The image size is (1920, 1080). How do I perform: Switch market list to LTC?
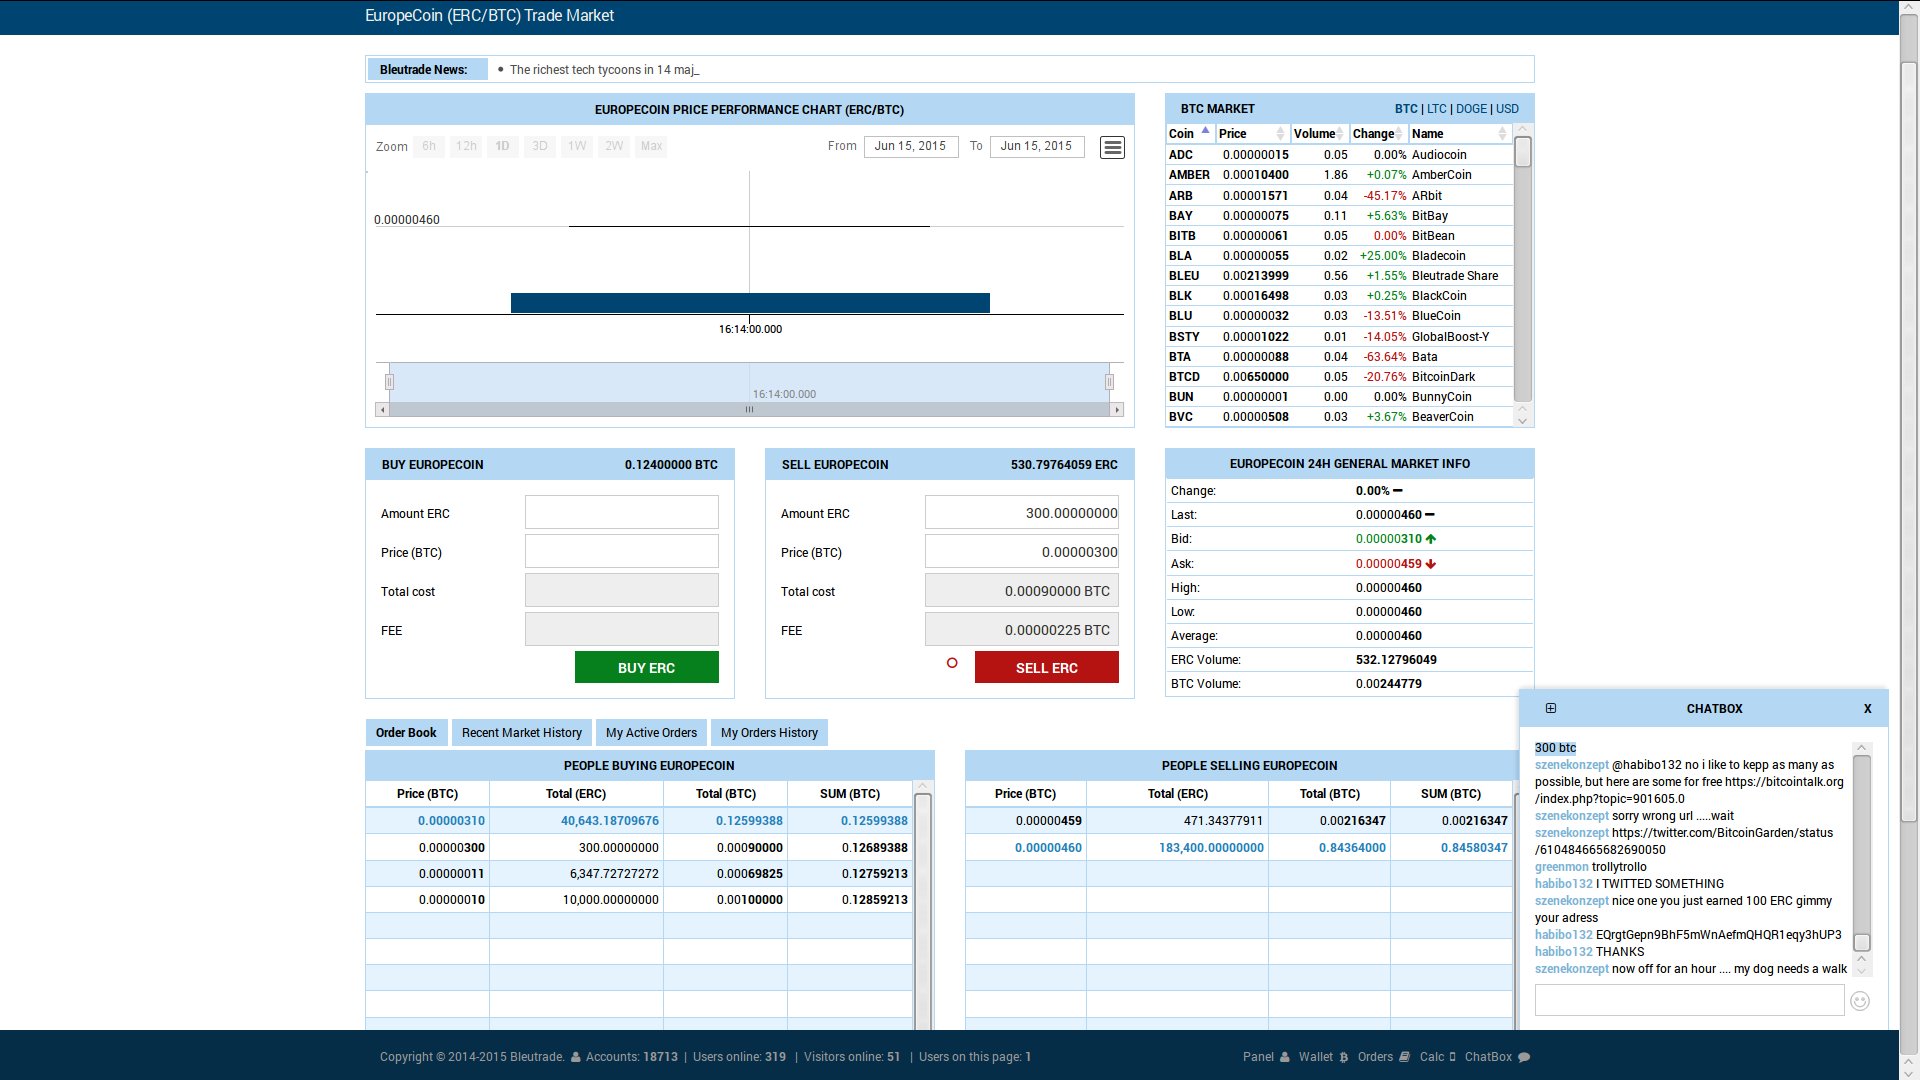(x=1437, y=109)
